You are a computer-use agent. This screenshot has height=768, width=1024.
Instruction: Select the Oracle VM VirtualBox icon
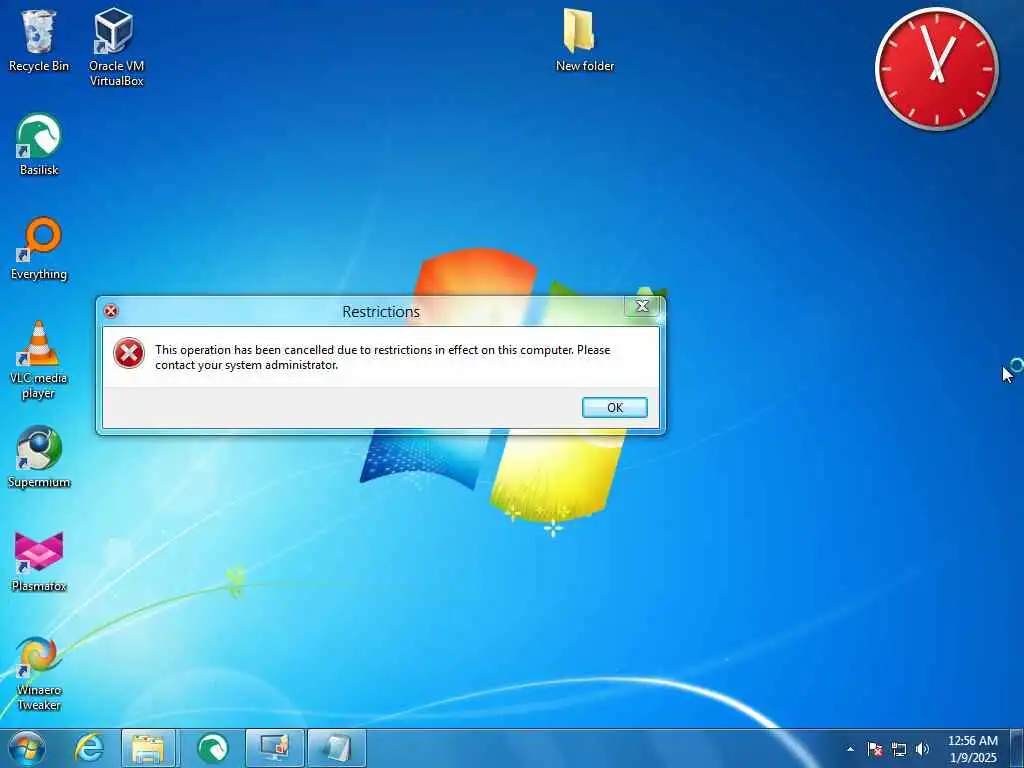tap(116, 47)
